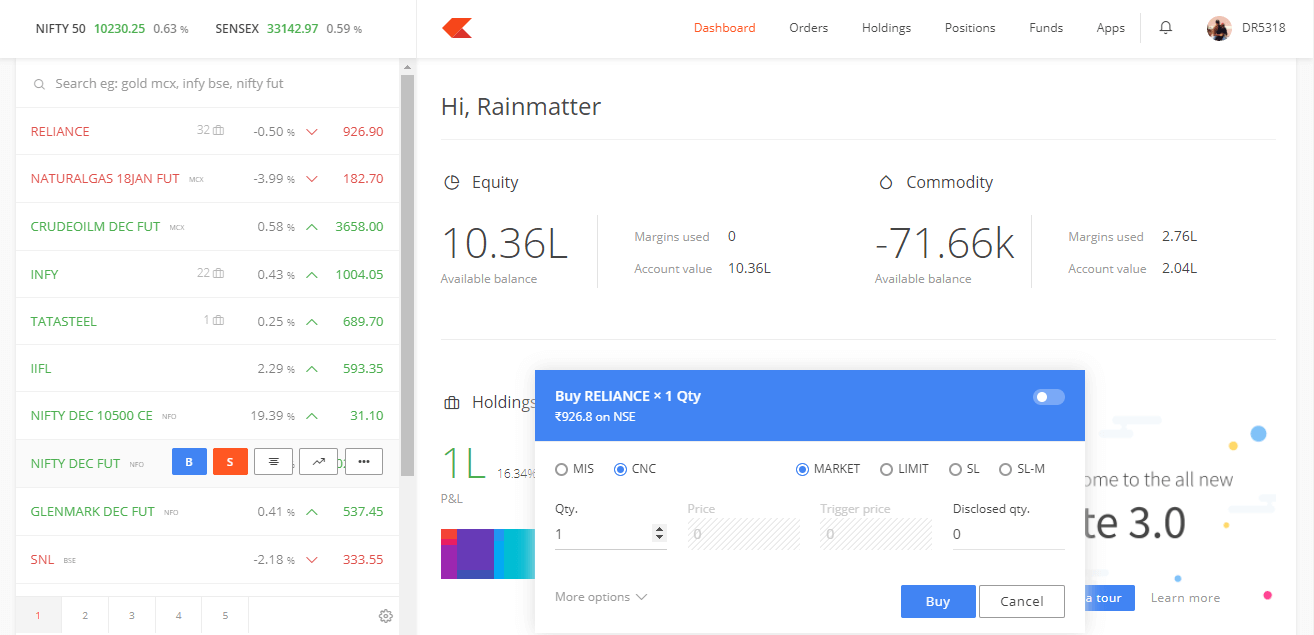This screenshot has height=635, width=1314.
Task: Click the watchlist vertical scrollbar
Action: (407, 275)
